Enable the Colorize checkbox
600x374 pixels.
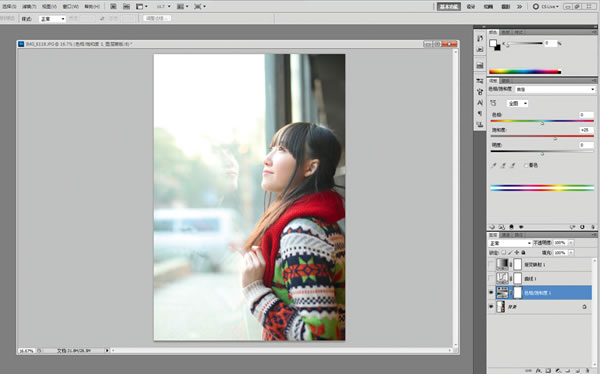526,165
